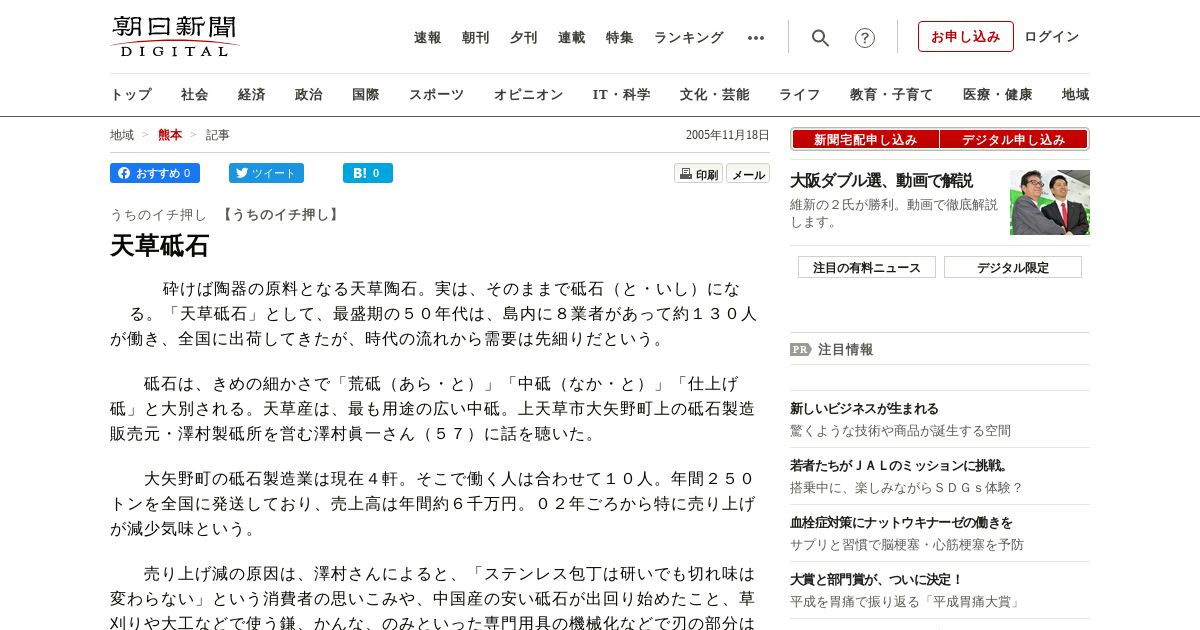Click 驚くような技術や商品が誕生する空間 text
This screenshot has width=1200, height=630.
point(900,431)
